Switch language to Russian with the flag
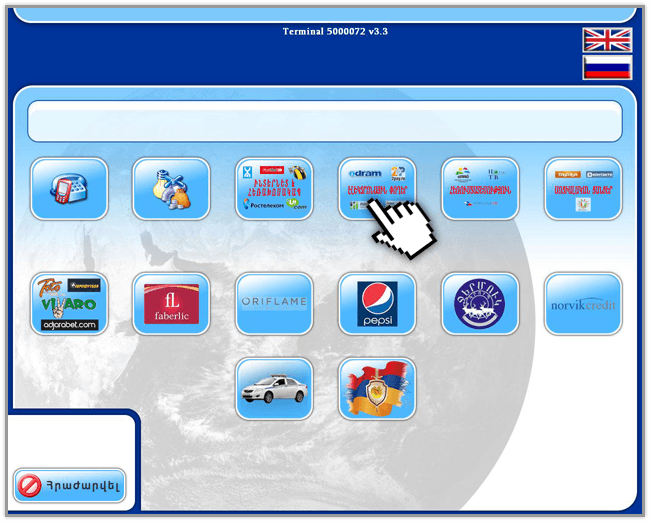Image resolution: width=650 pixels, height=522 pixels. pos(607,67)
